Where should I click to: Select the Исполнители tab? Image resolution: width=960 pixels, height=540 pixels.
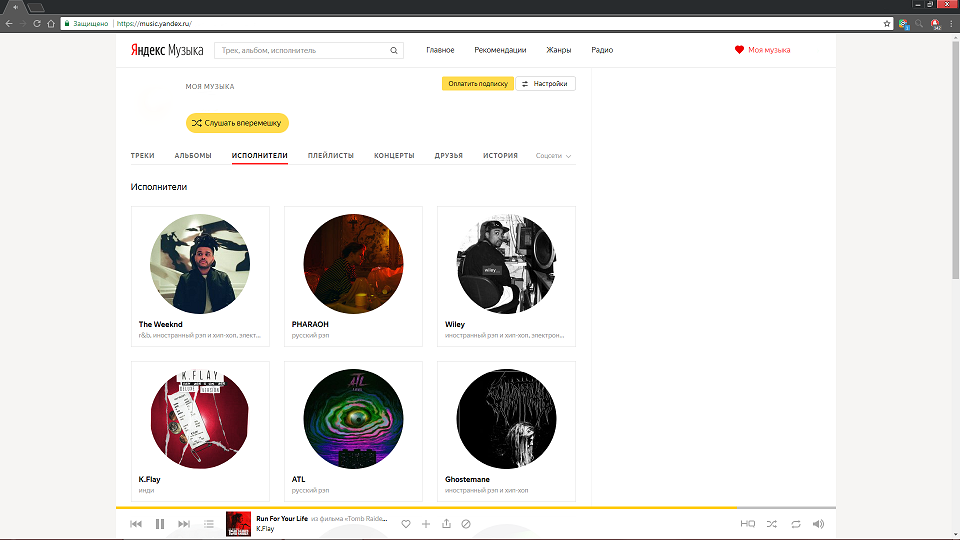coord(260,156)
